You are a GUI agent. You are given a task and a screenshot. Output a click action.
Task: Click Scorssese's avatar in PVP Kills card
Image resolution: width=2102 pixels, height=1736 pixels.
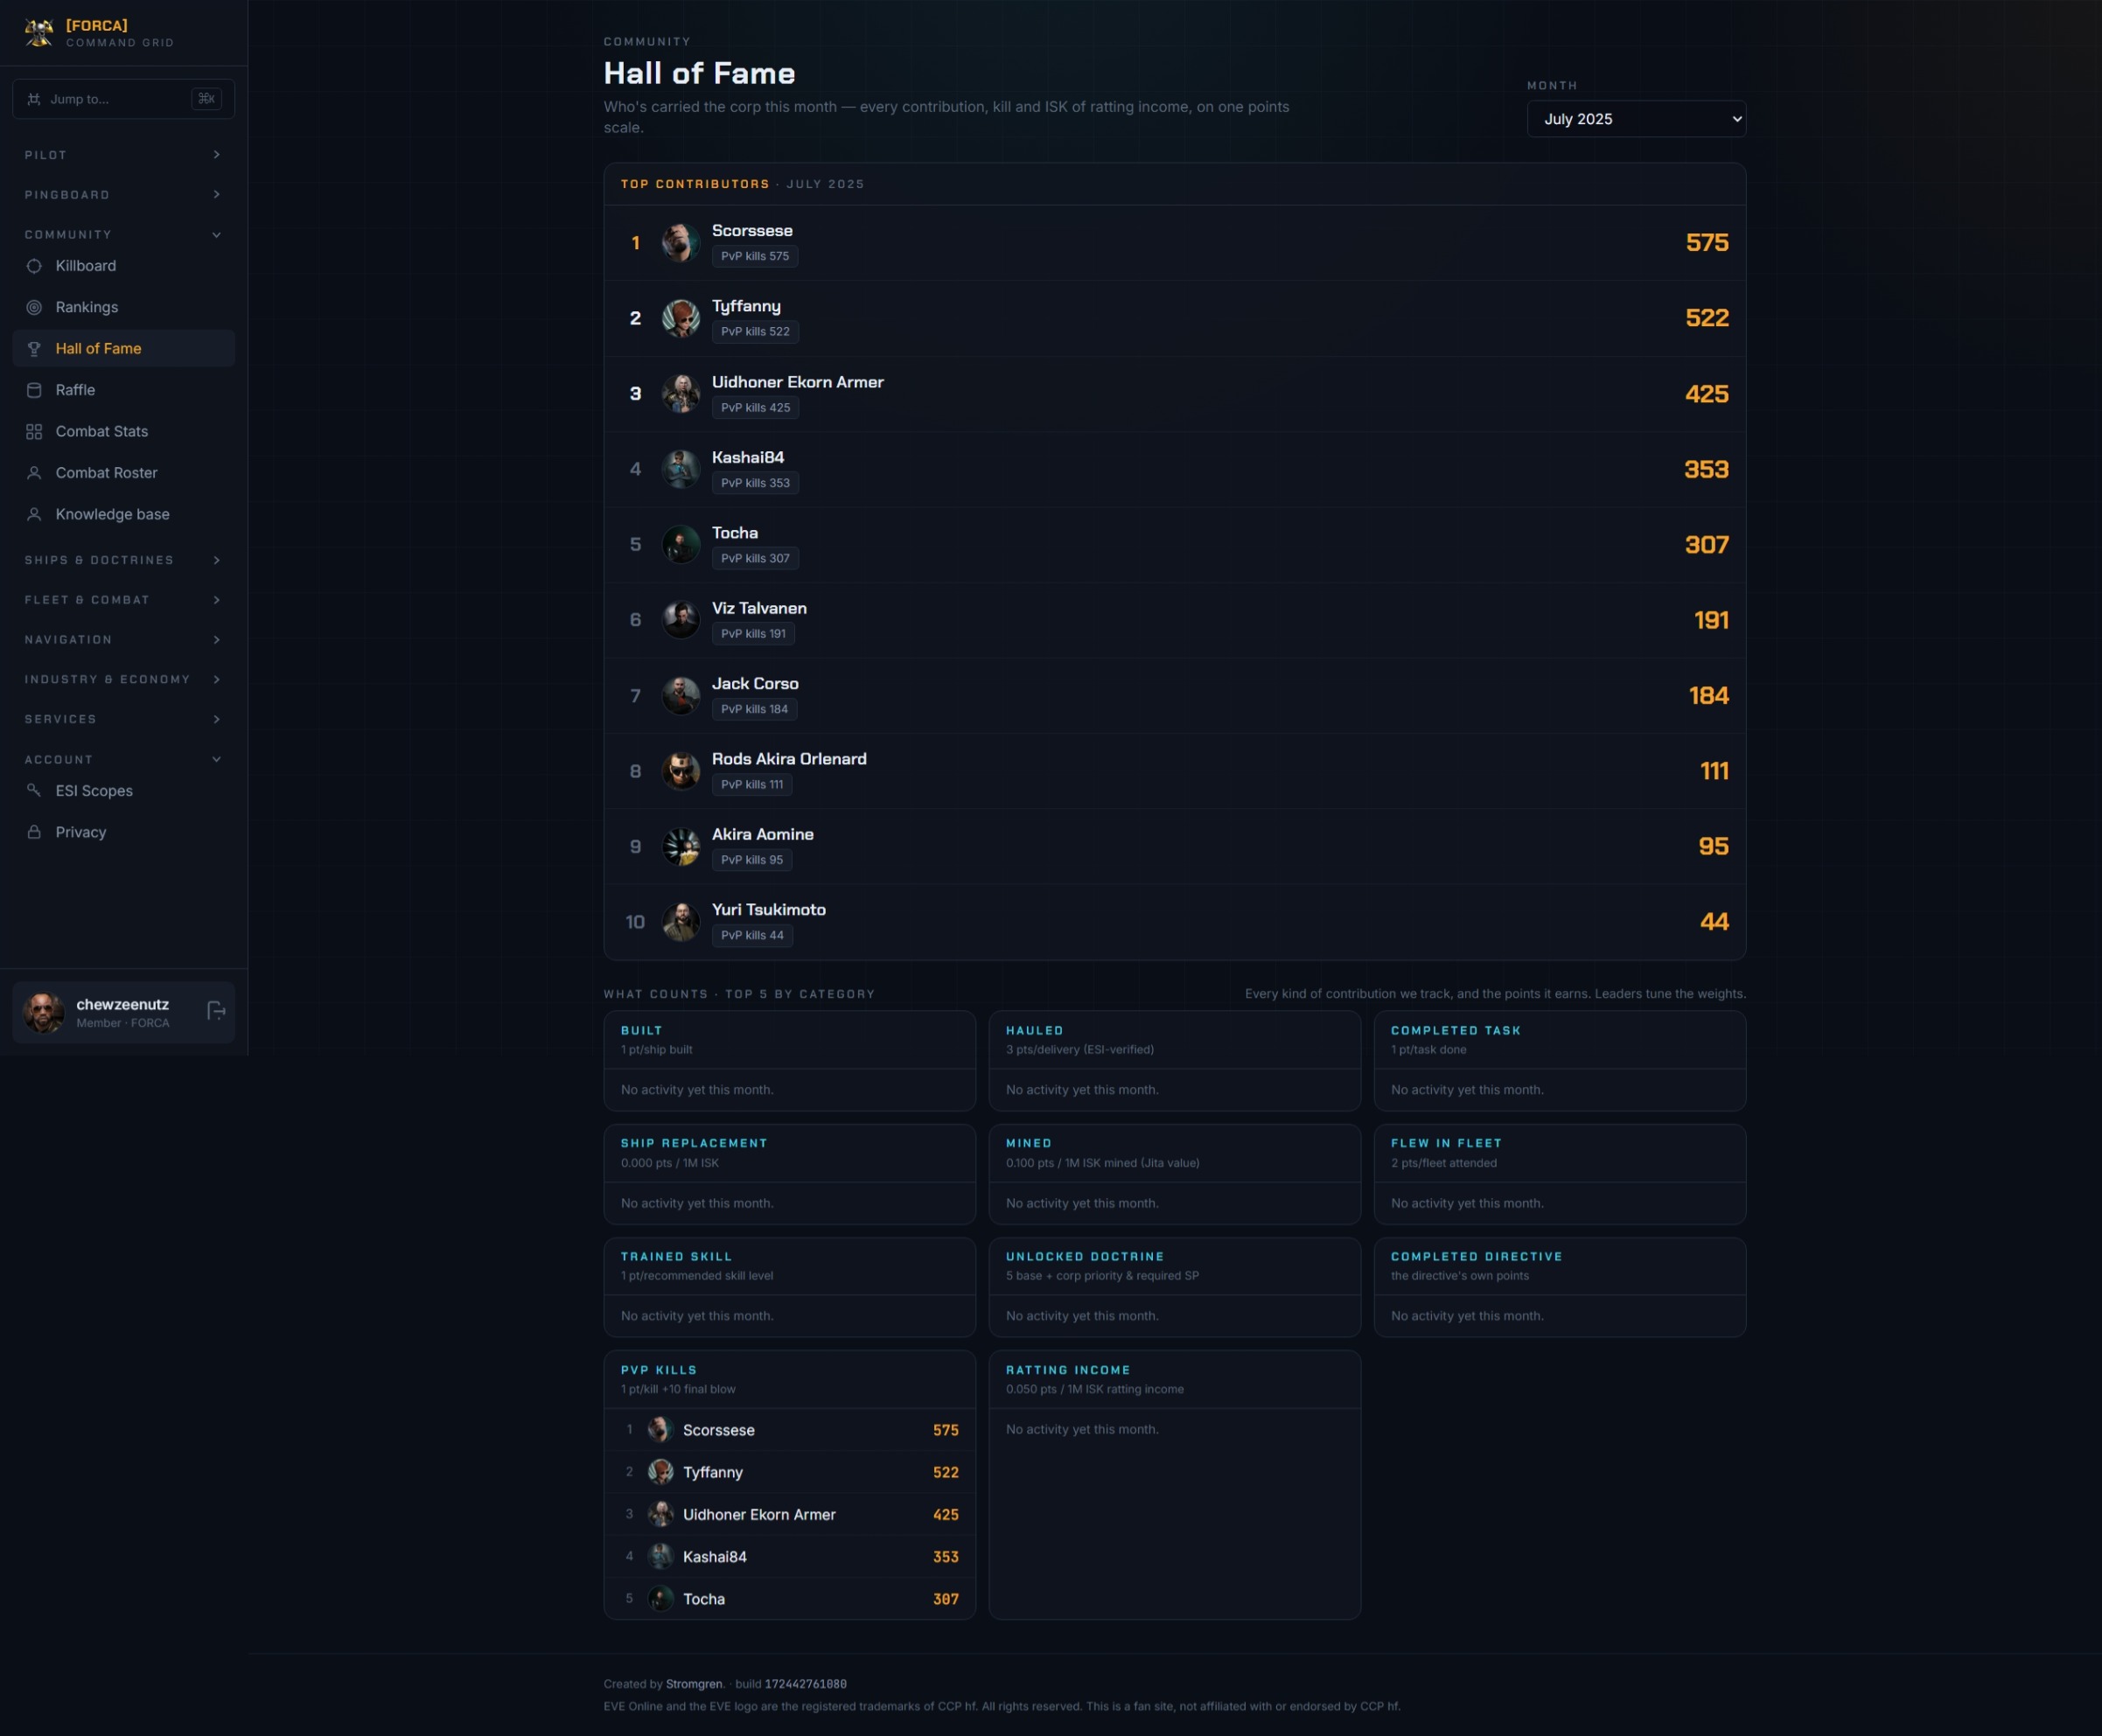[x=660, y=1430]
